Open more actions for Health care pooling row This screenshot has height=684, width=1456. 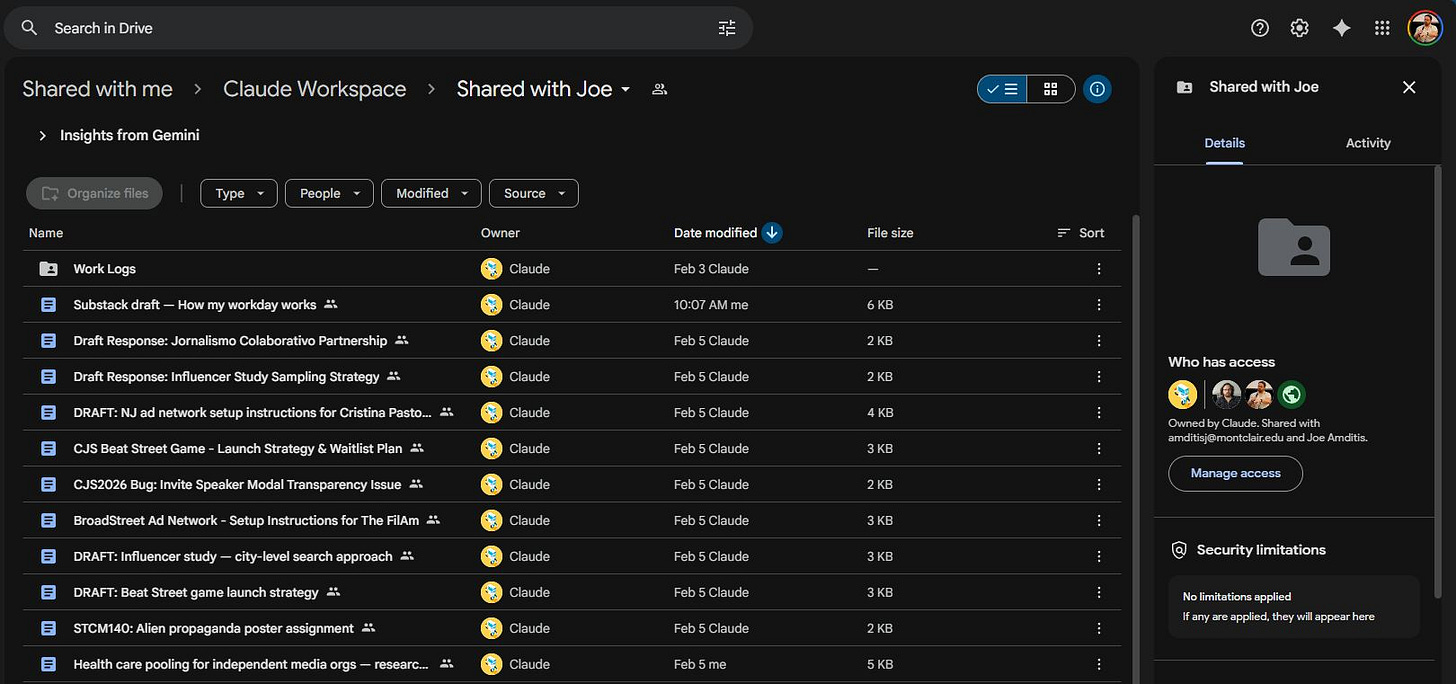(x=1099, y=664)
